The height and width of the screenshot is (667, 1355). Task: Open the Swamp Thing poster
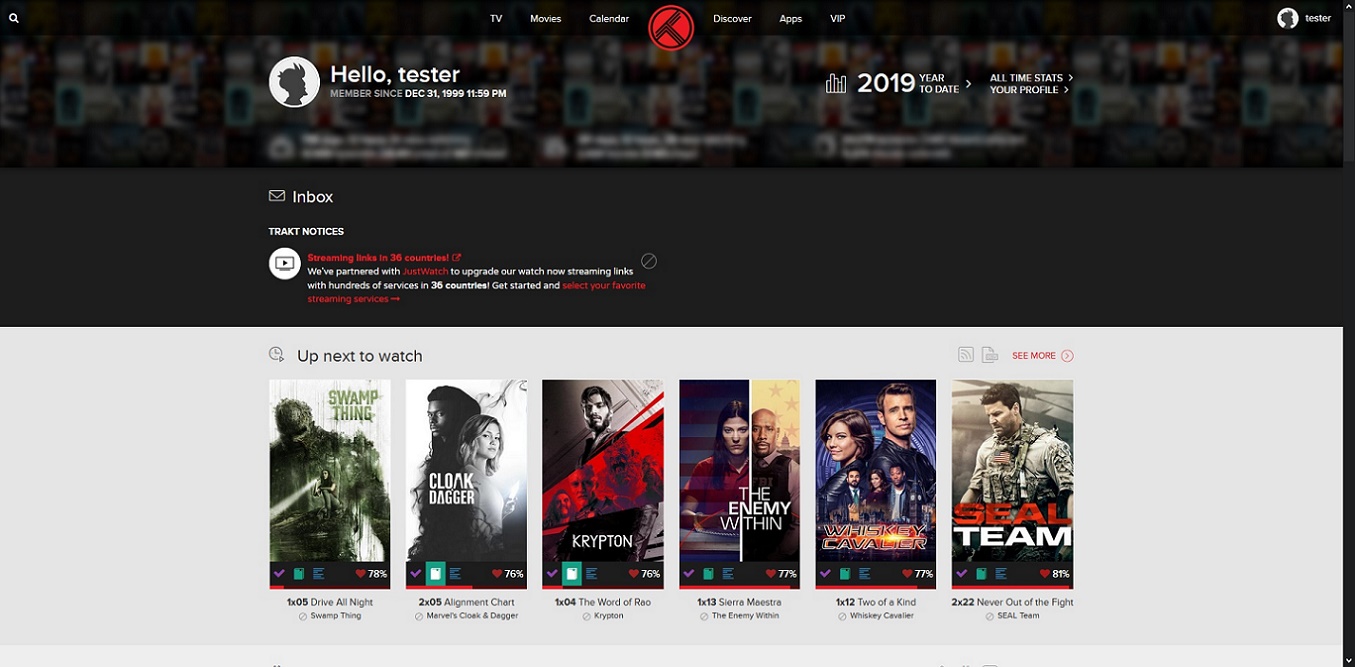(329, 470)
